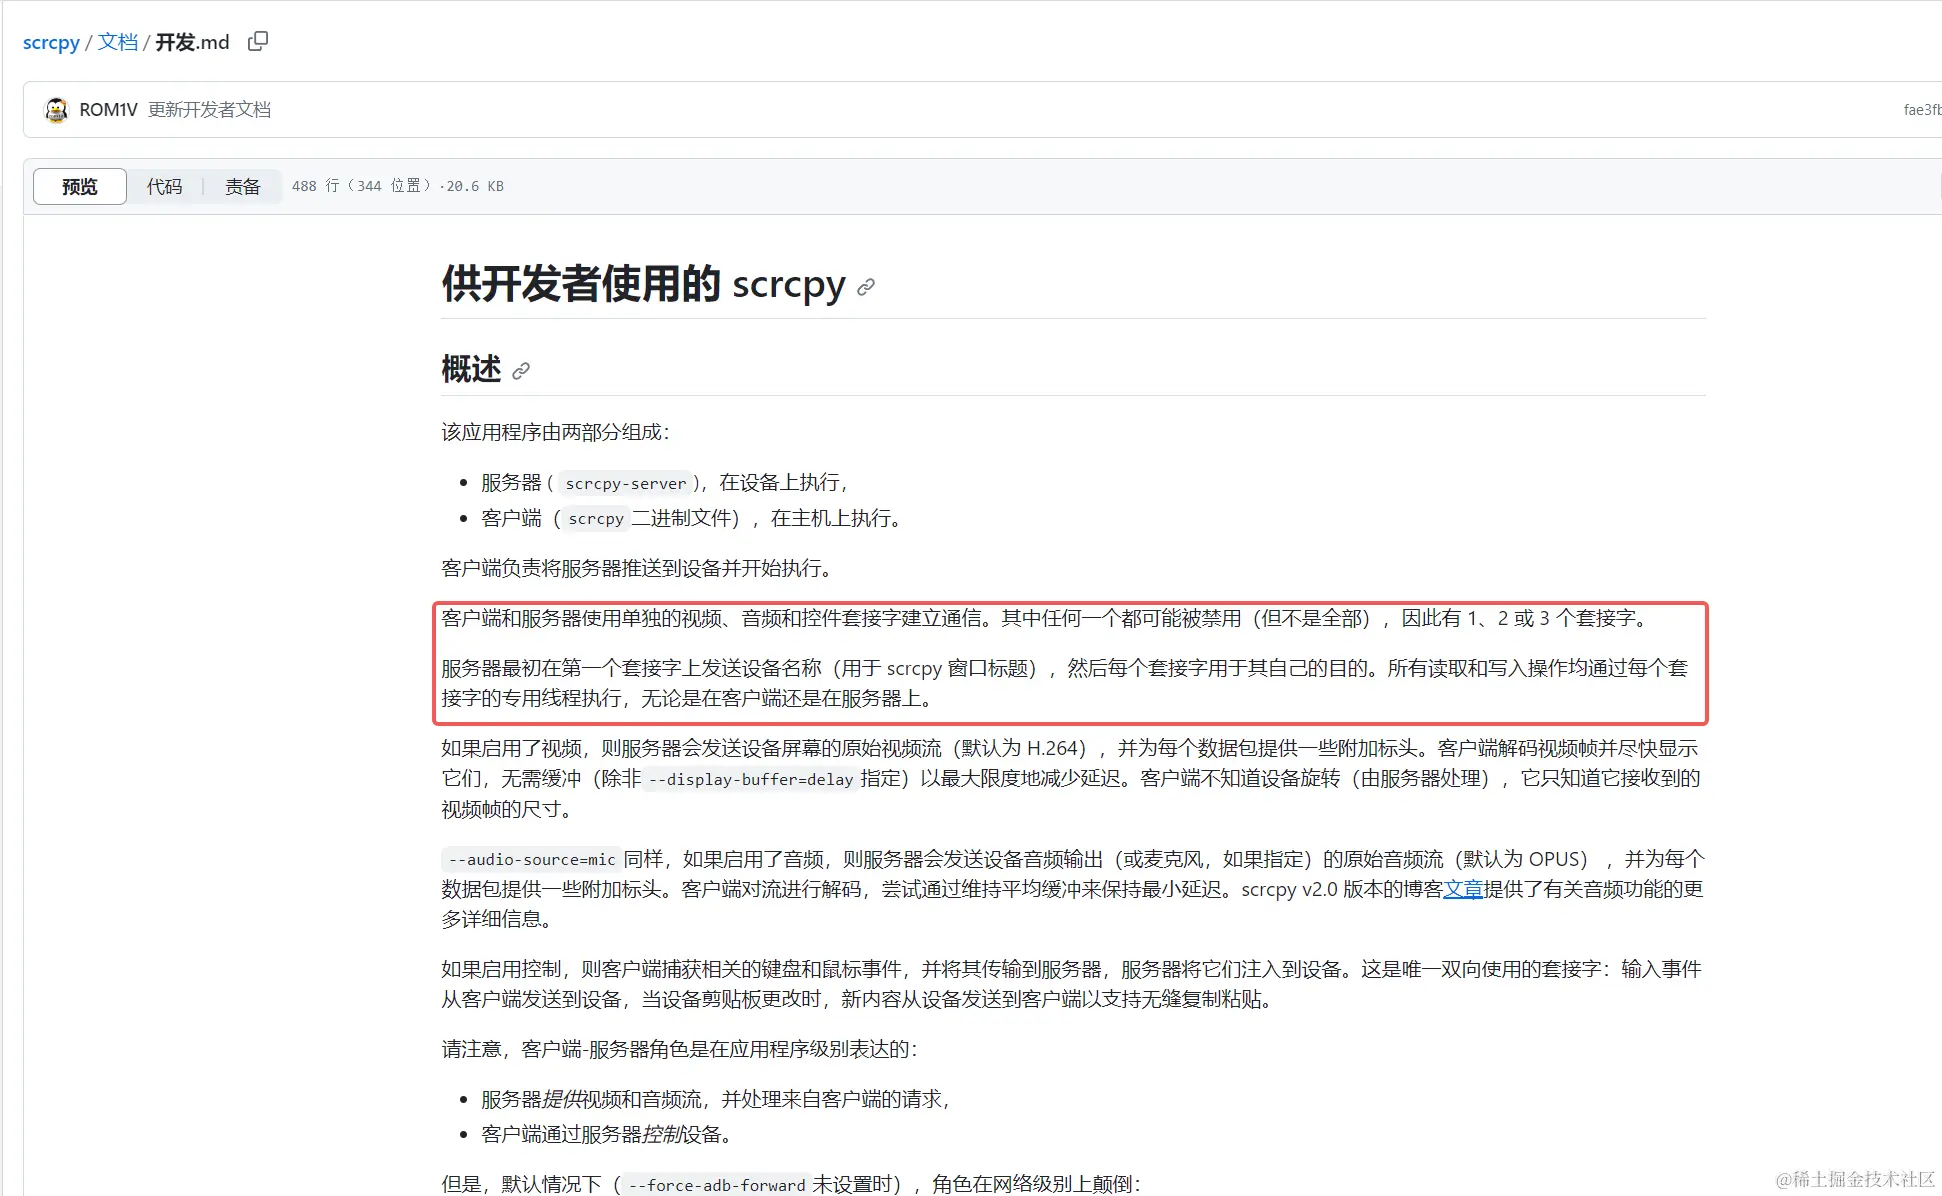Open the 责备 blame view tab
The height and width of the screenshot is (1196, 1942).
point(242,186)
